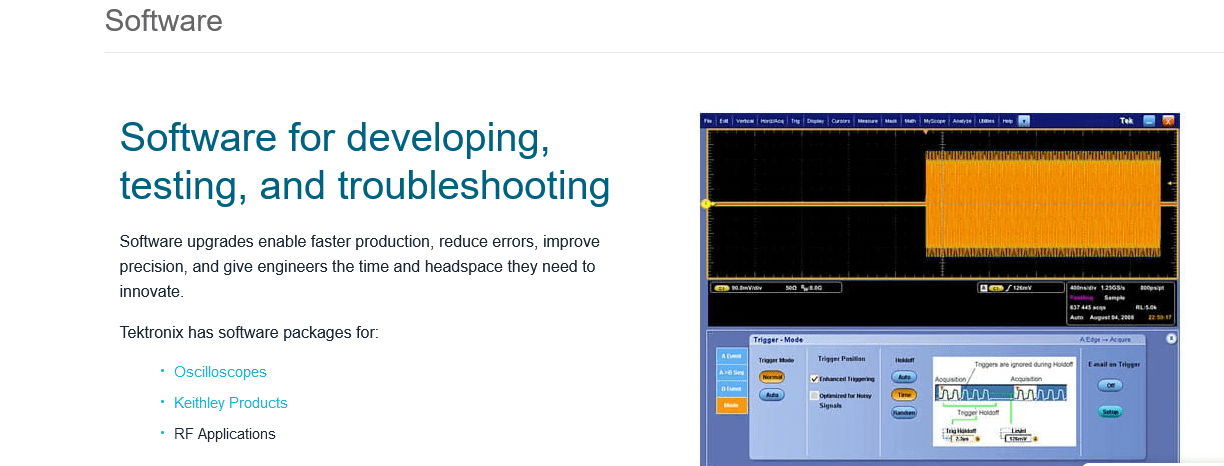Open the Math menu
Screen dimensions: 1224x466
click(x=910, y=120)
